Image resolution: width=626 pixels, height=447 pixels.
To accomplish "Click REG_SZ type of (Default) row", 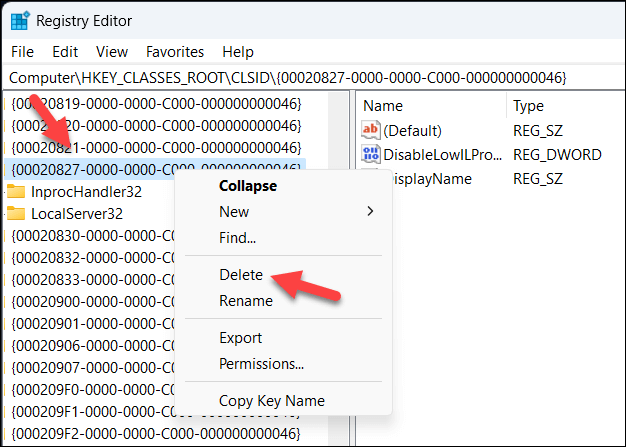I will point(538,131).
